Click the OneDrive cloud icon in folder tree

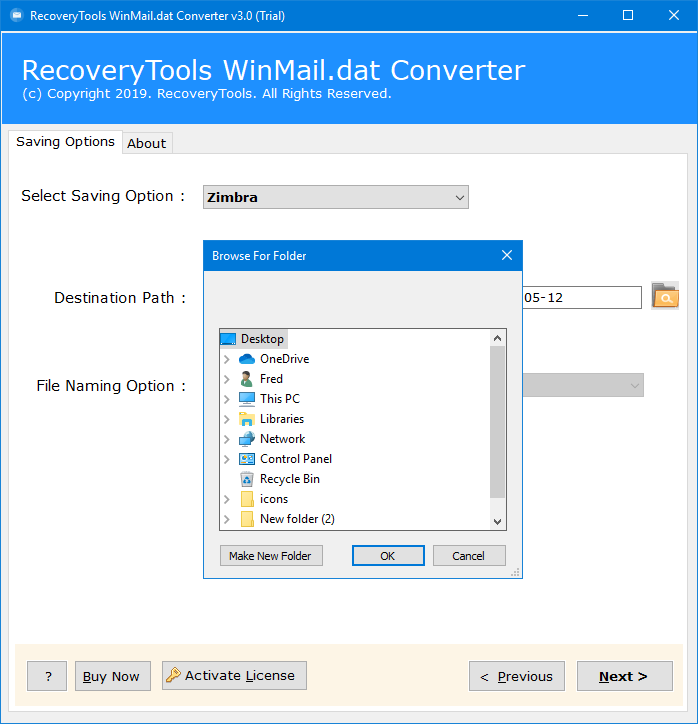[247, 359]
